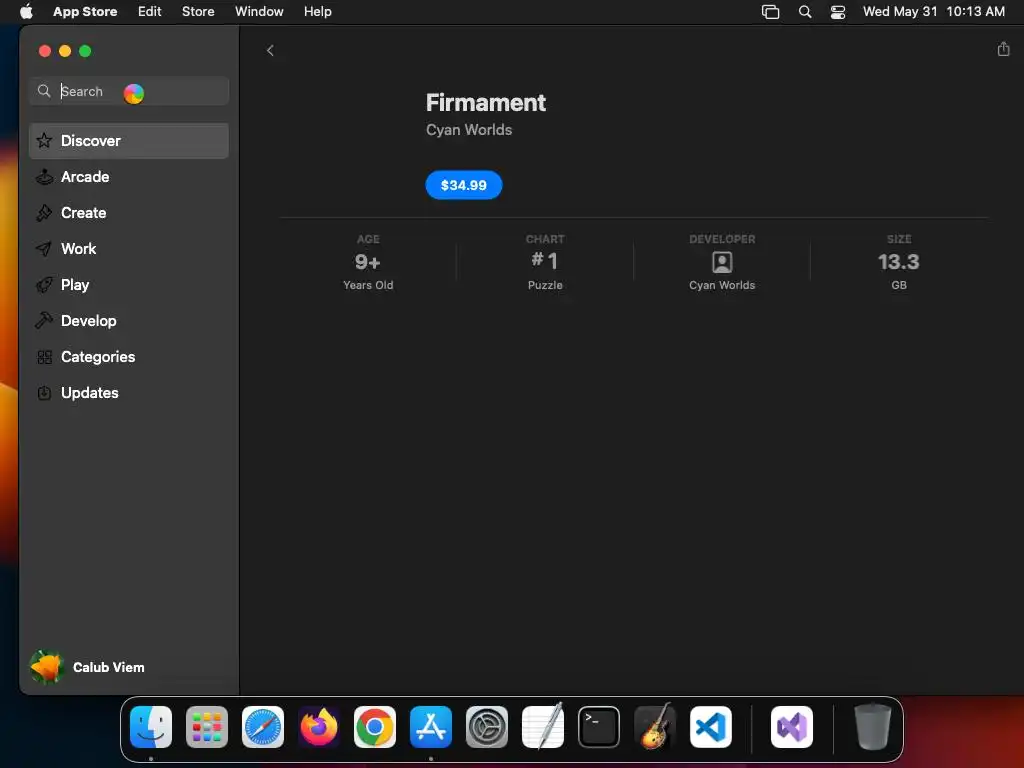Select the Create category in sidebar

[129, 213]
